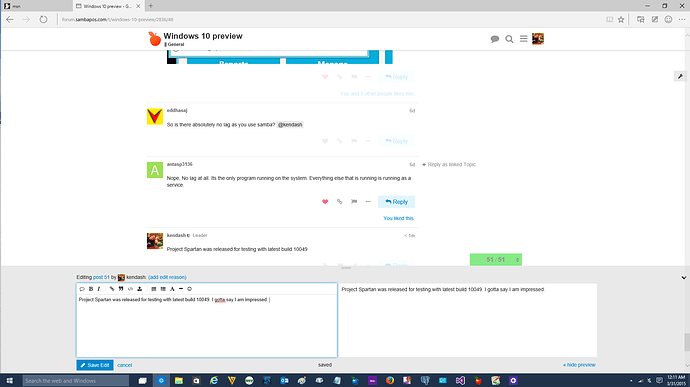Open File Explorer from taskbar

[179, 380]
